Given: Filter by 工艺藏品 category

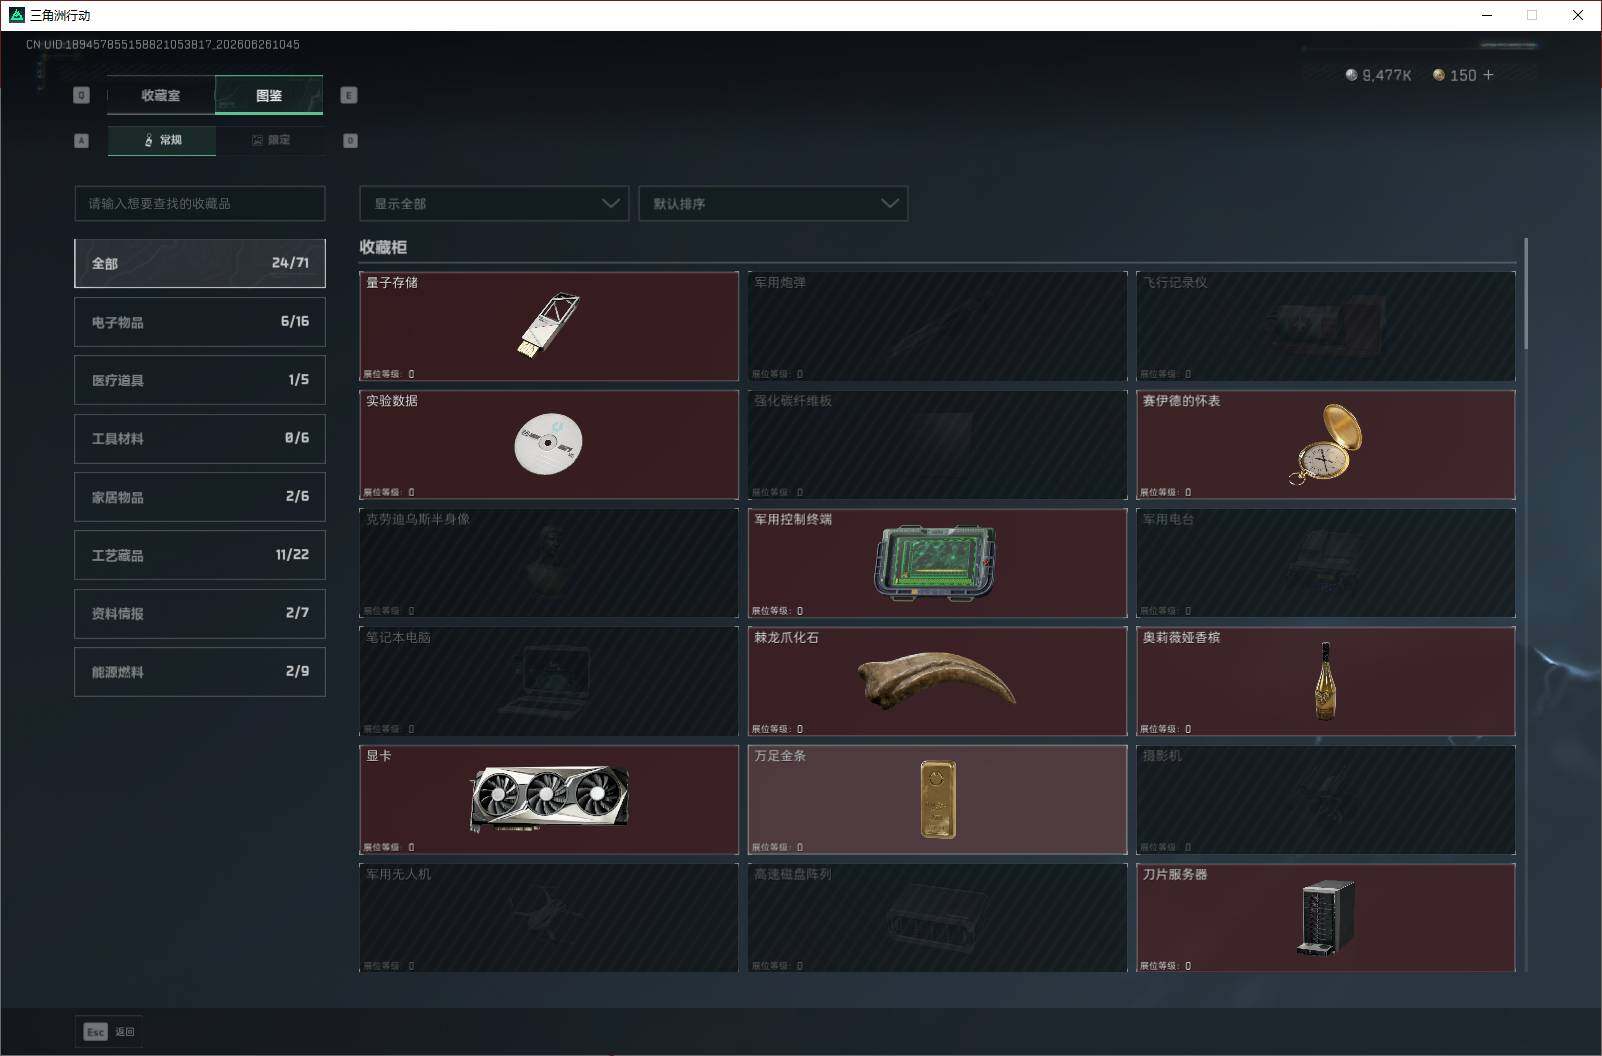Looking at the screenshot, I should pyautogui.click(x=200, y=555).
